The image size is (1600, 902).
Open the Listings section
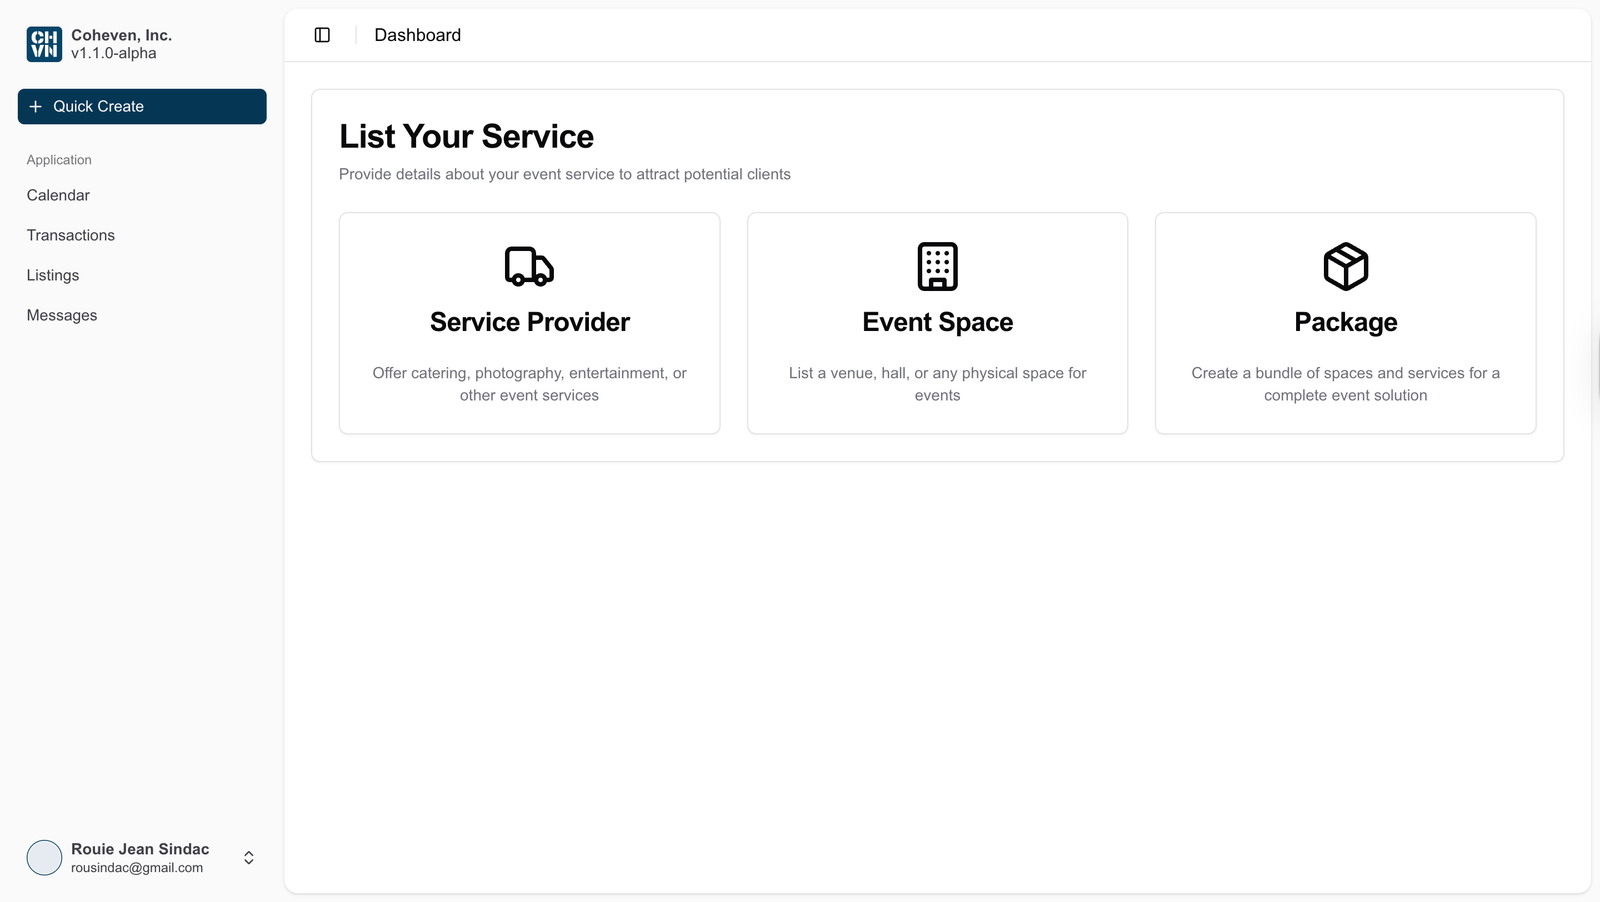53,275
